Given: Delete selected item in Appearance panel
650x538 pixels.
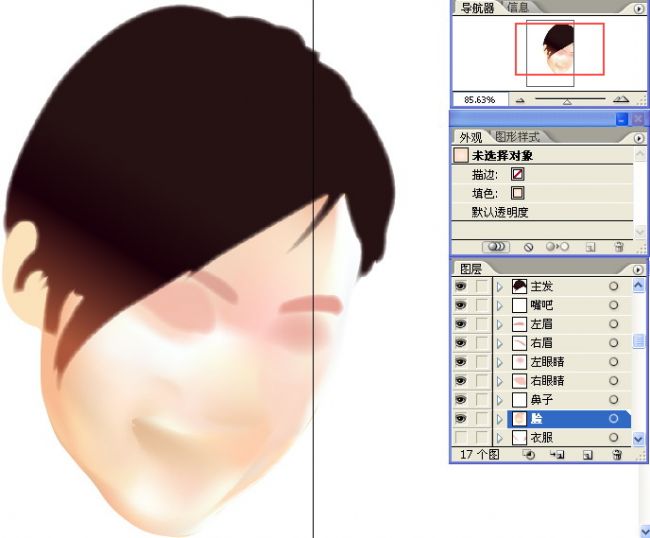Looking at the screenshot, I should [x=619, y=246].
